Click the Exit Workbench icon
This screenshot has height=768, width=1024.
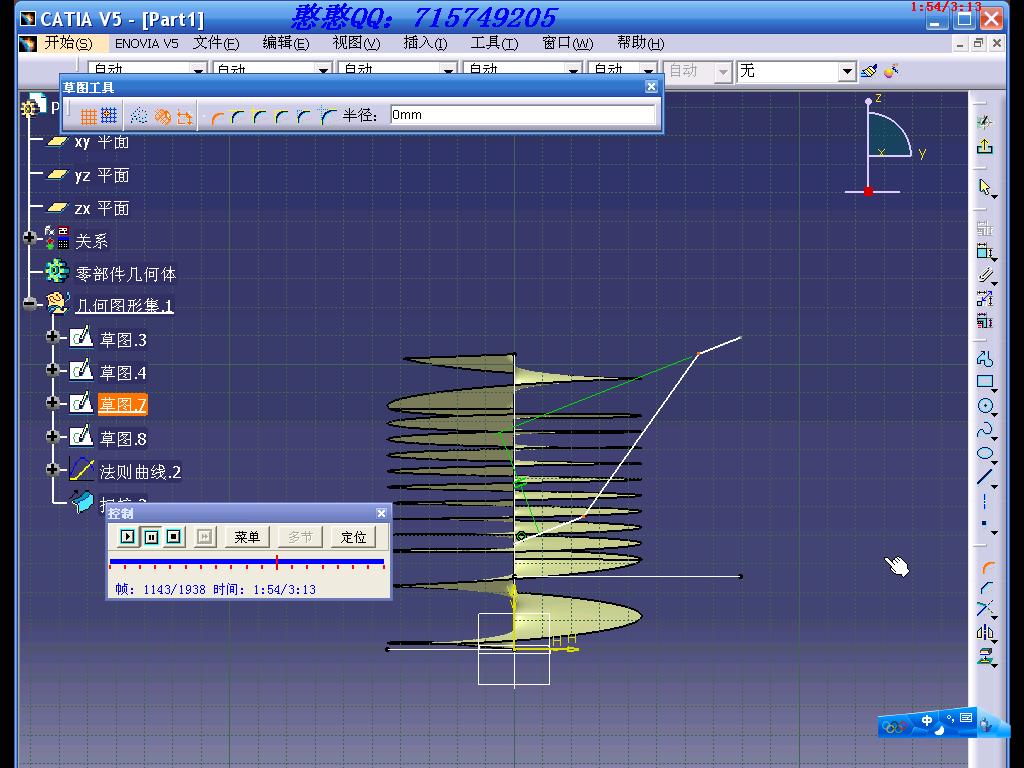[985, 146]
